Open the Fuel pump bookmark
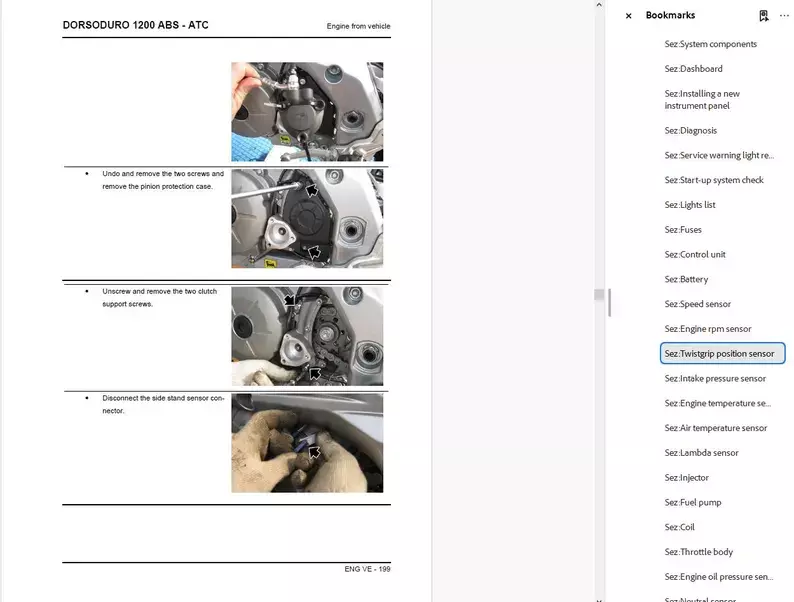 pyautogui.click(x=692, y=503)
